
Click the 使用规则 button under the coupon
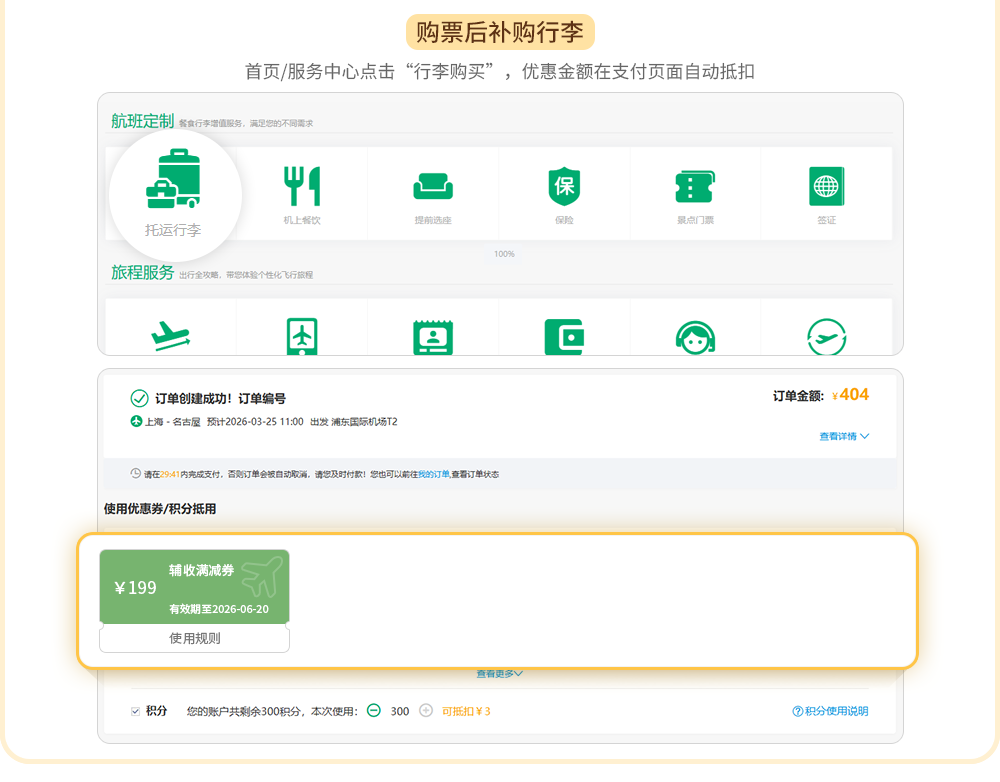195,639
